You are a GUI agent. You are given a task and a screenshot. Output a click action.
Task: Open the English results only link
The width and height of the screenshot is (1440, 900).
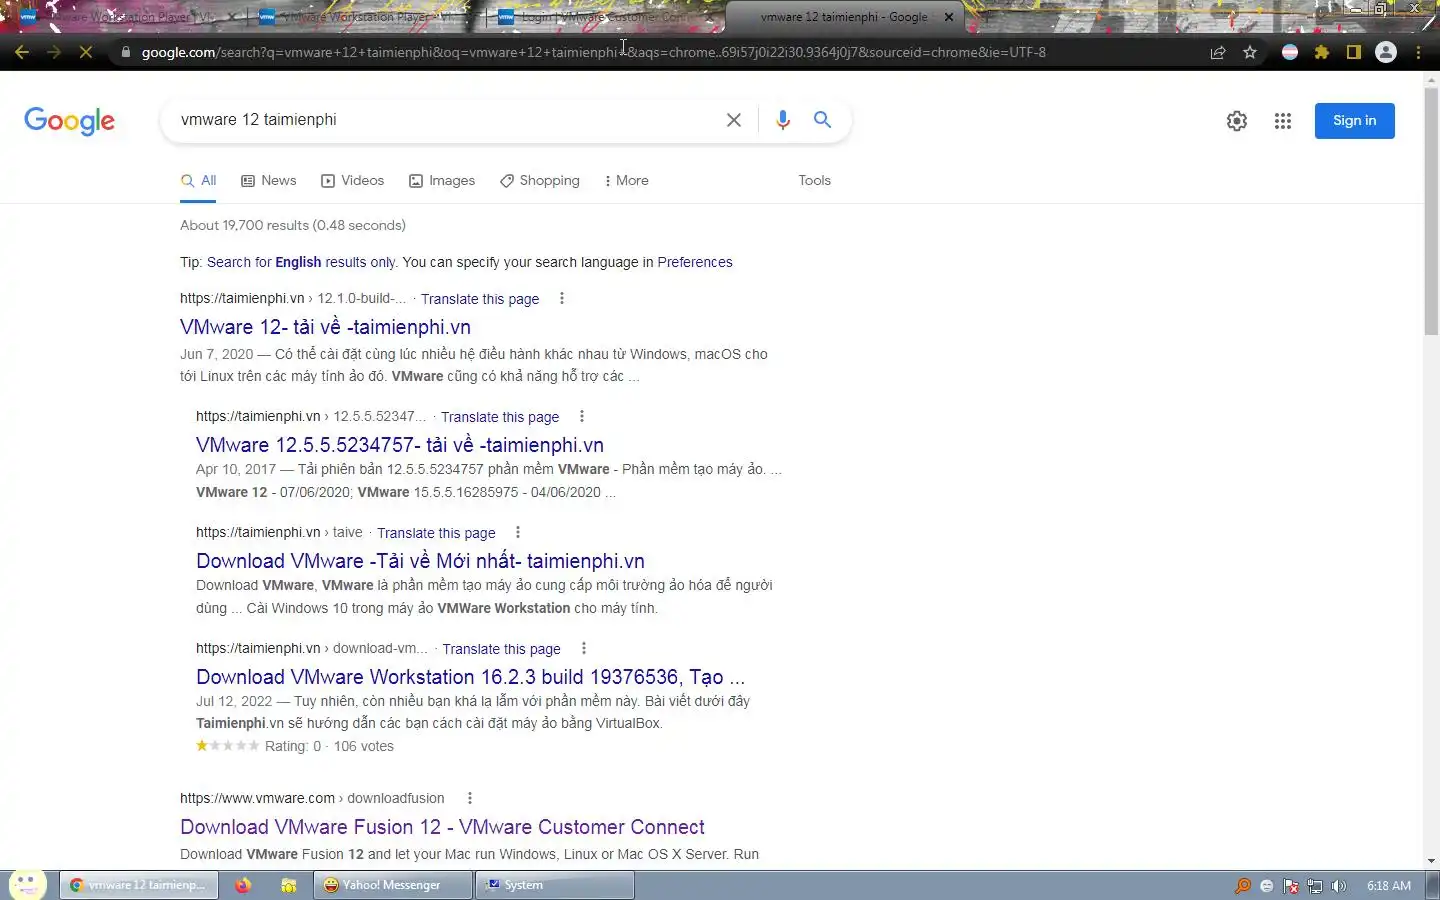[x=301, y=262]
